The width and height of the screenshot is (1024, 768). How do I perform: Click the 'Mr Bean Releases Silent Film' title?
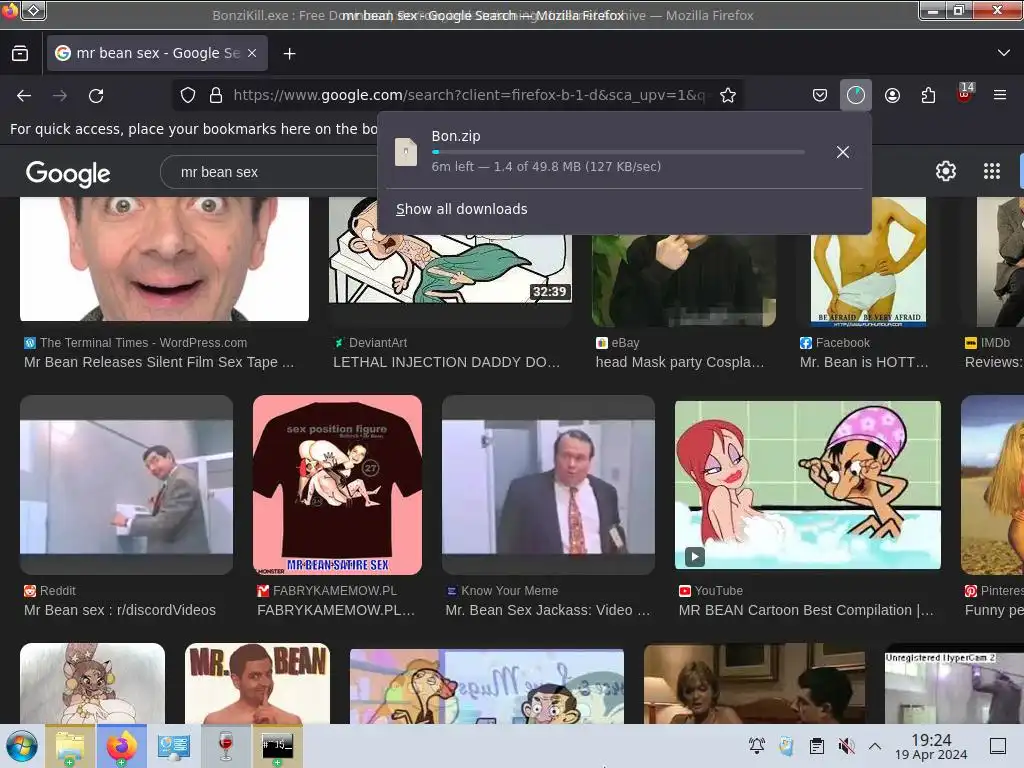click(159, 362)
